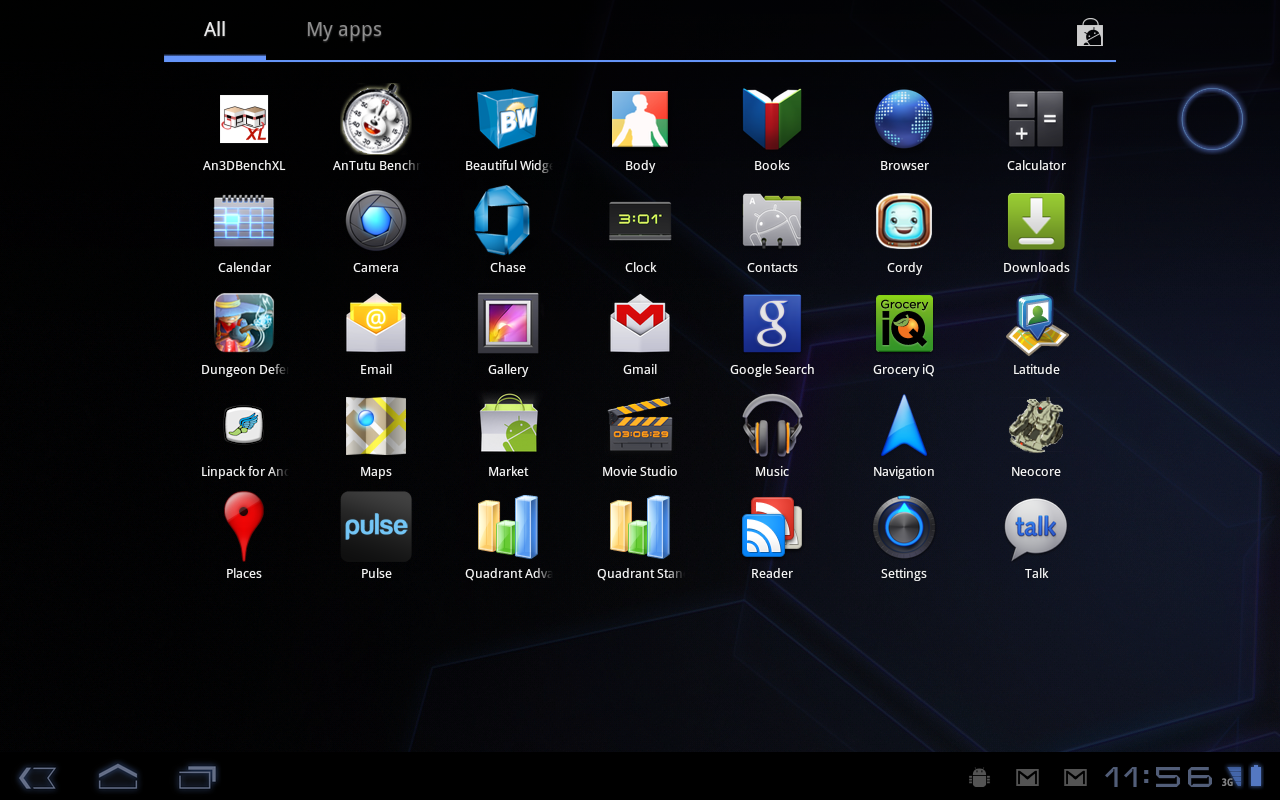The height and width of the screenshot is (800, 1280).
Task: Open the Android debug notification icon
Action: pyautogui.click(x=979, y=777)
